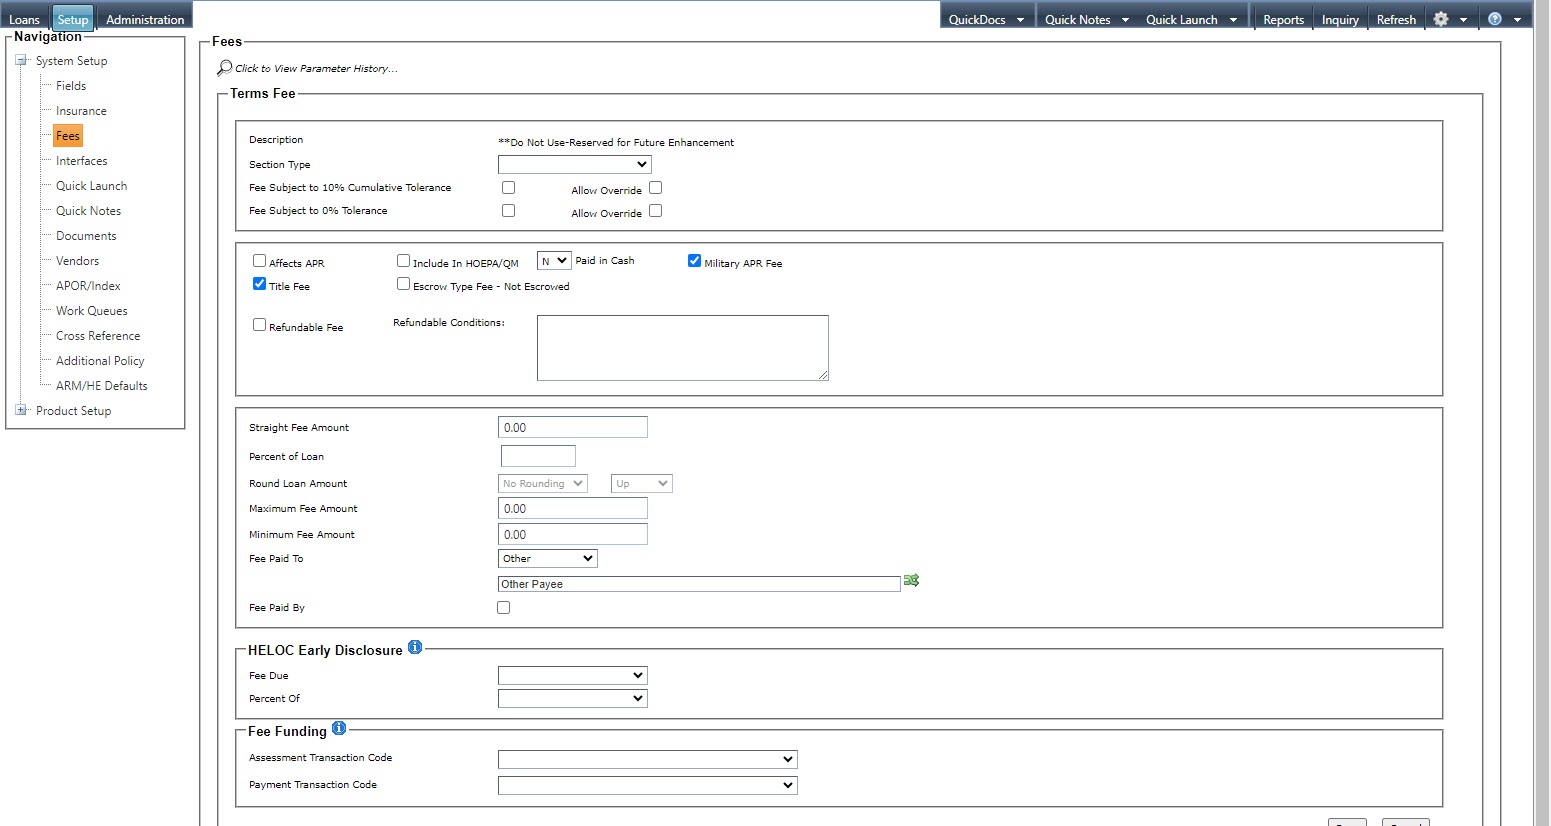Open the settings gear menu
The image size is (1551, 826).
tap(1441, 19)
